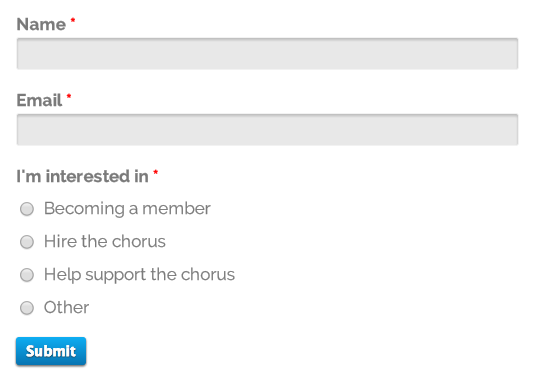Image resolution: width=538 pixels, height=382 pixels.
Task: Click into the Name text field
Action: point(267,54)
